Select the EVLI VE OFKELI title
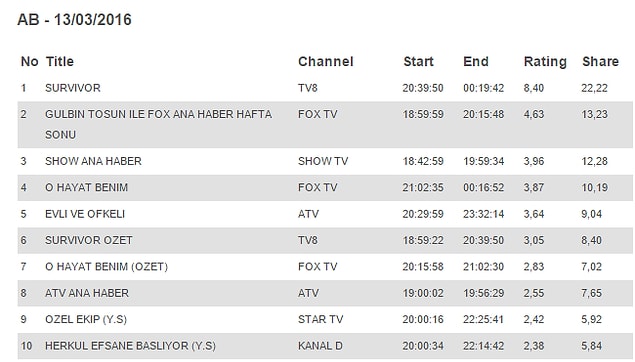This screenshot has width=635, height=362. 85,214
